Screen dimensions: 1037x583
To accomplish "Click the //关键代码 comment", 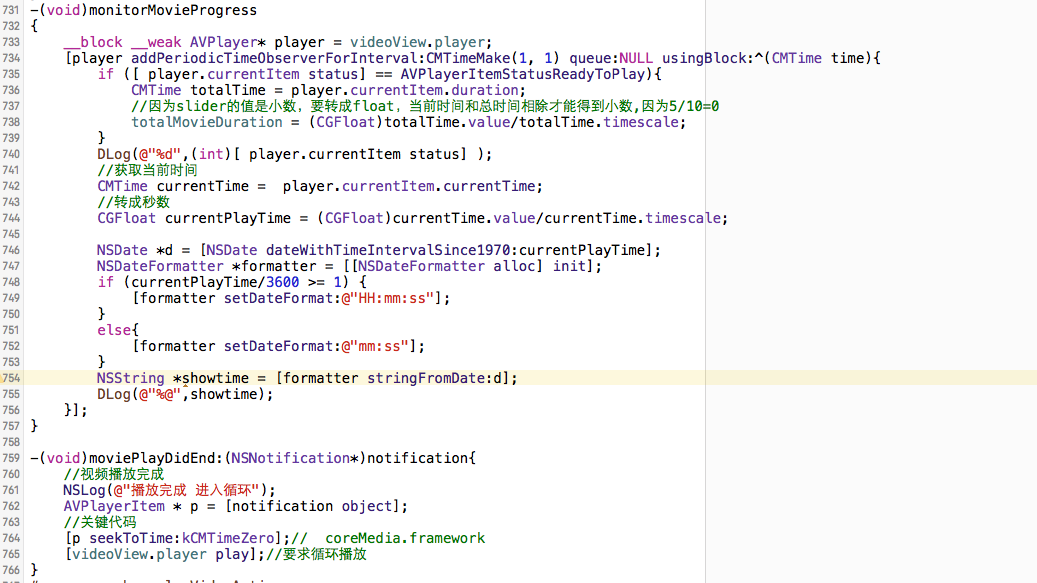I will click(100, 522).
